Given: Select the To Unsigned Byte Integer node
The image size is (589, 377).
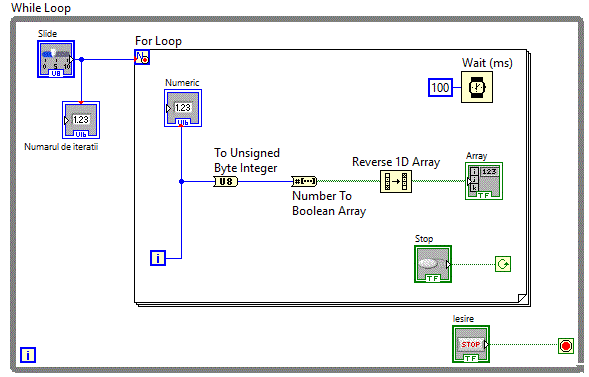Looking at the screenshot, I should coord(226,181).
